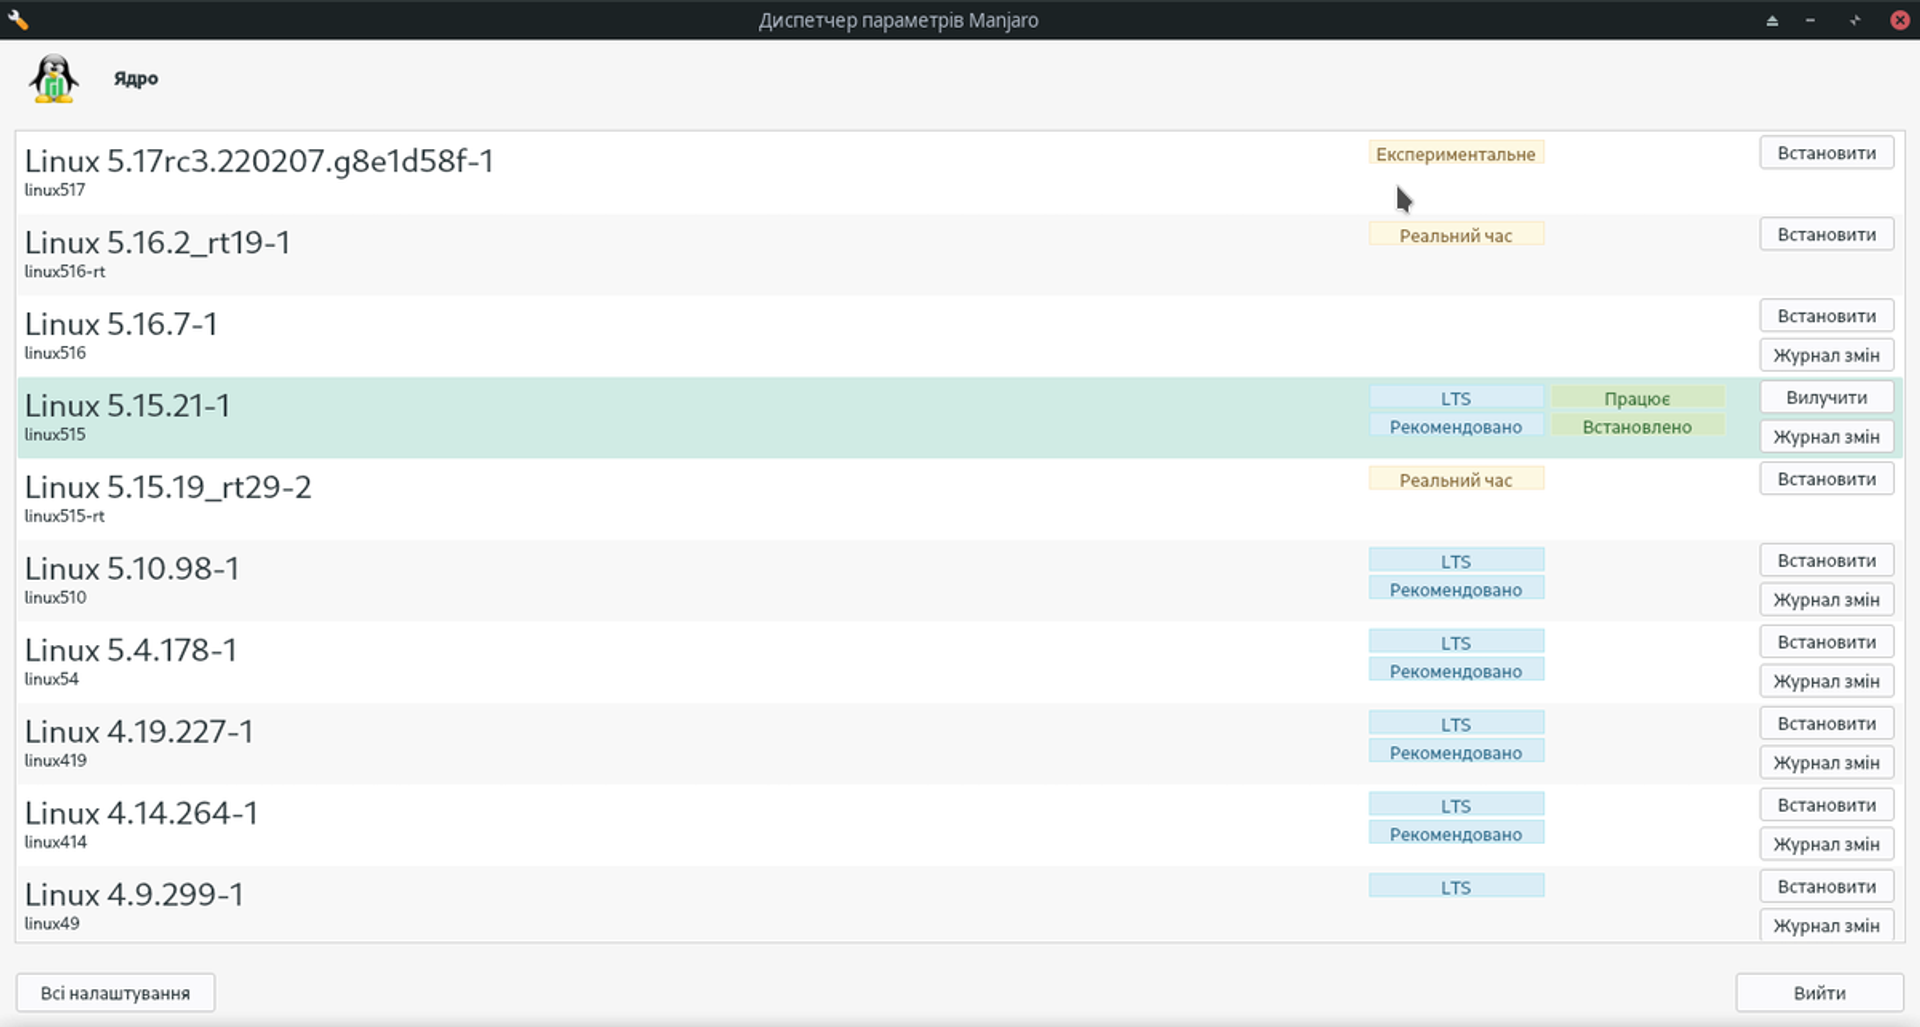Install the Linux 4.19.227-1 kernel
The height and width of the screenshot is (1027, 1920).
point(1826,724)
